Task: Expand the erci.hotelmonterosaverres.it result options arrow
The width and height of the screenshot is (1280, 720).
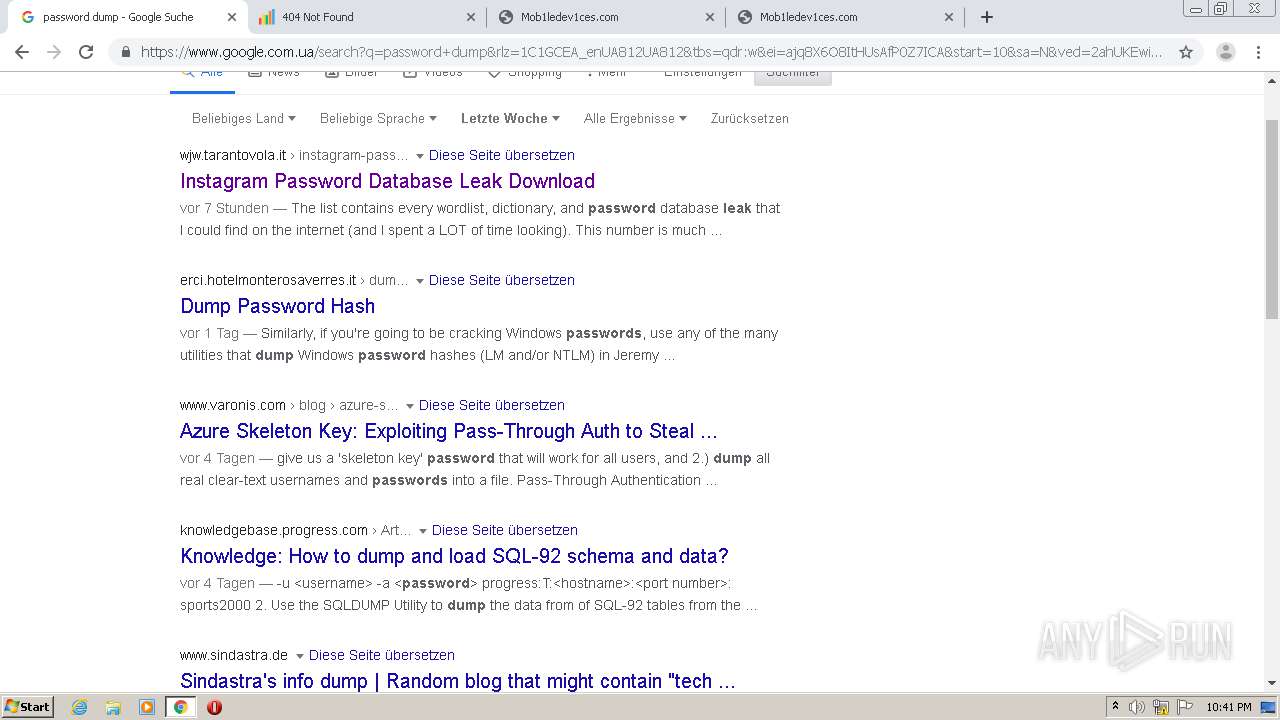Action: tap(420, 281)
